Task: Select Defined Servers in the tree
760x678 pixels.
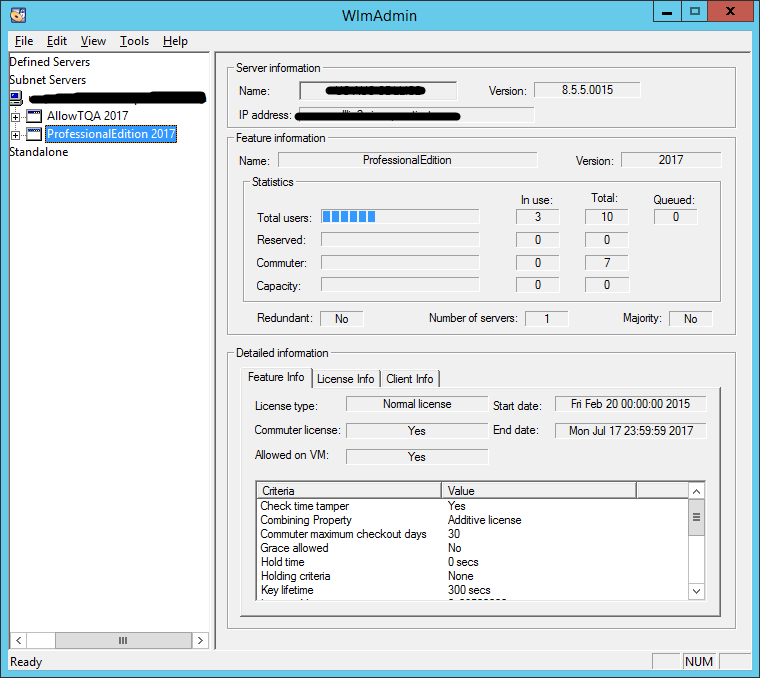Action: pyautogui.click(x=49, y=62)
